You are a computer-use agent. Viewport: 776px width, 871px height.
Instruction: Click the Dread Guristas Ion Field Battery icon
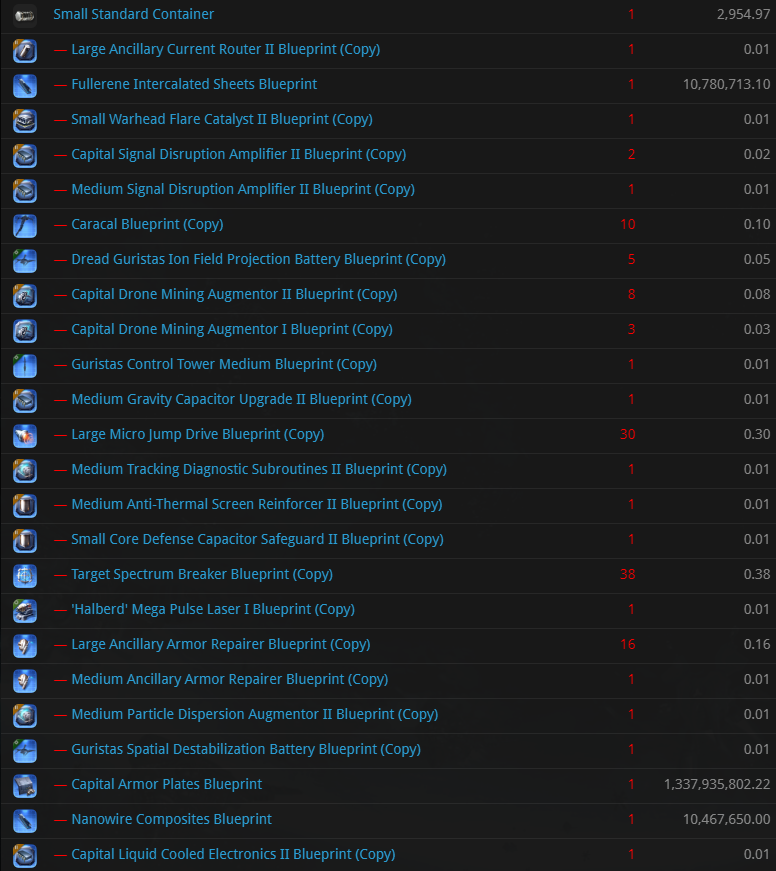(24, 261)
